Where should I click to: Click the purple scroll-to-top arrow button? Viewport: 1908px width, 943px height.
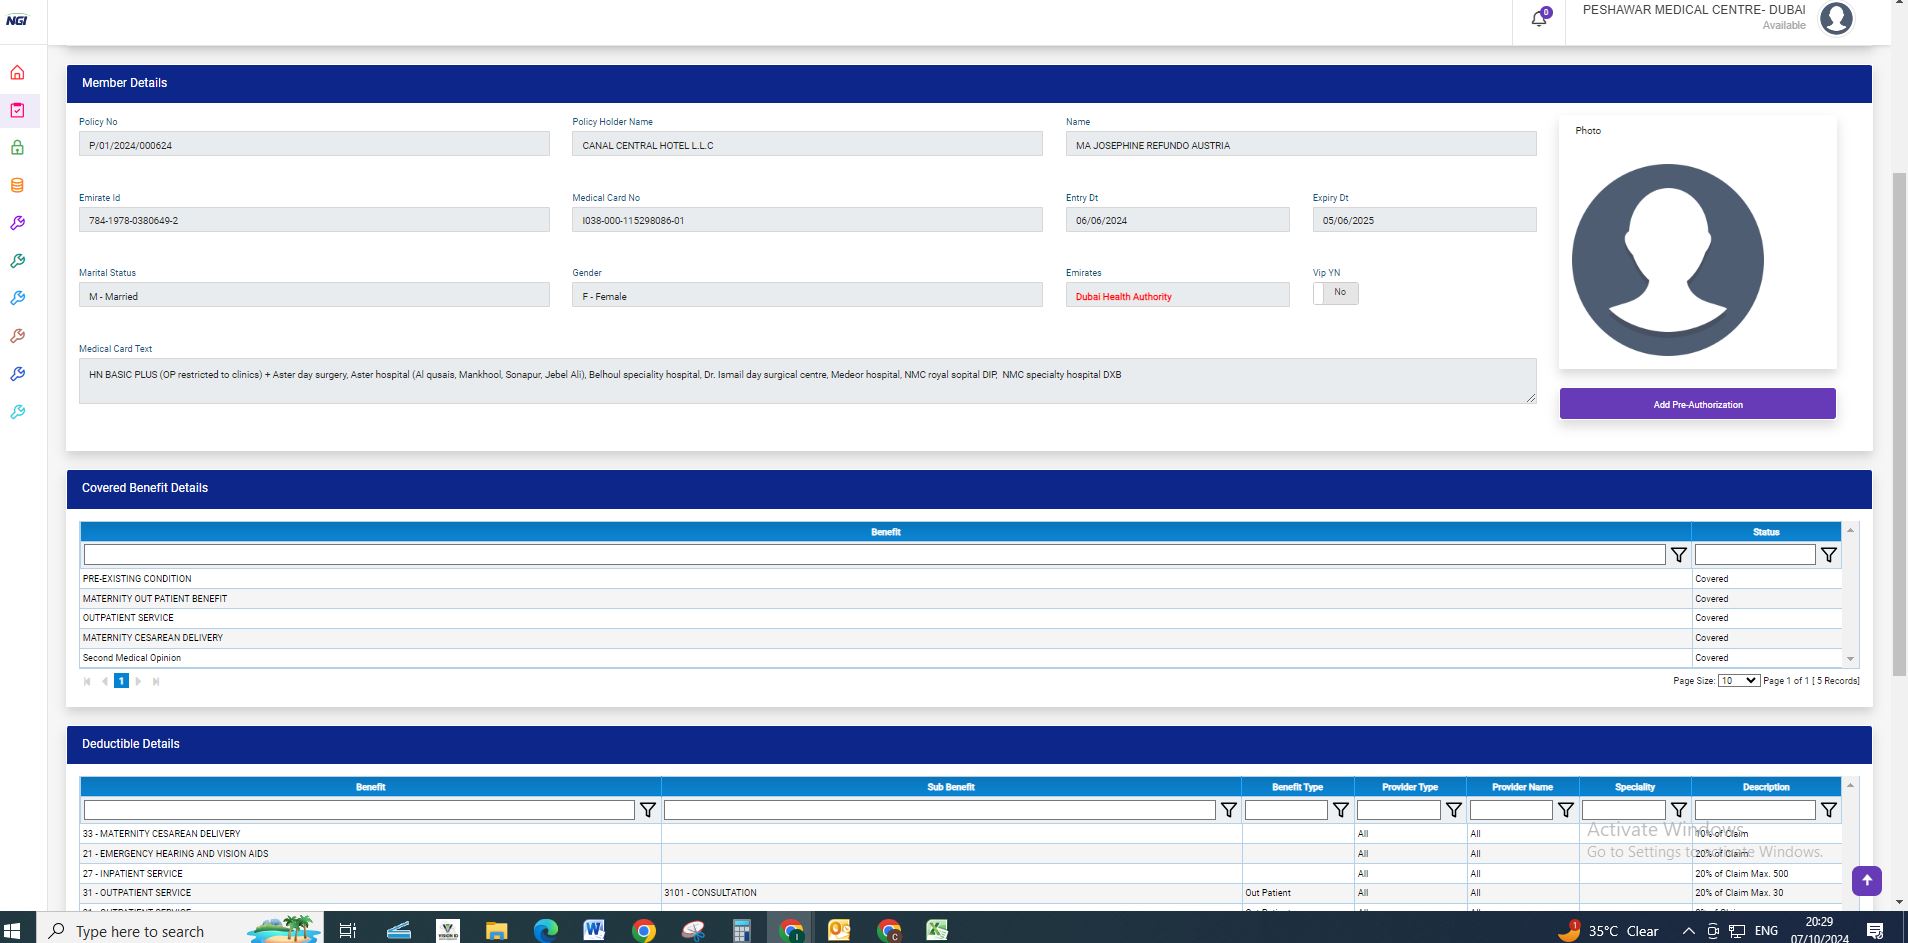coord(1866,881)
